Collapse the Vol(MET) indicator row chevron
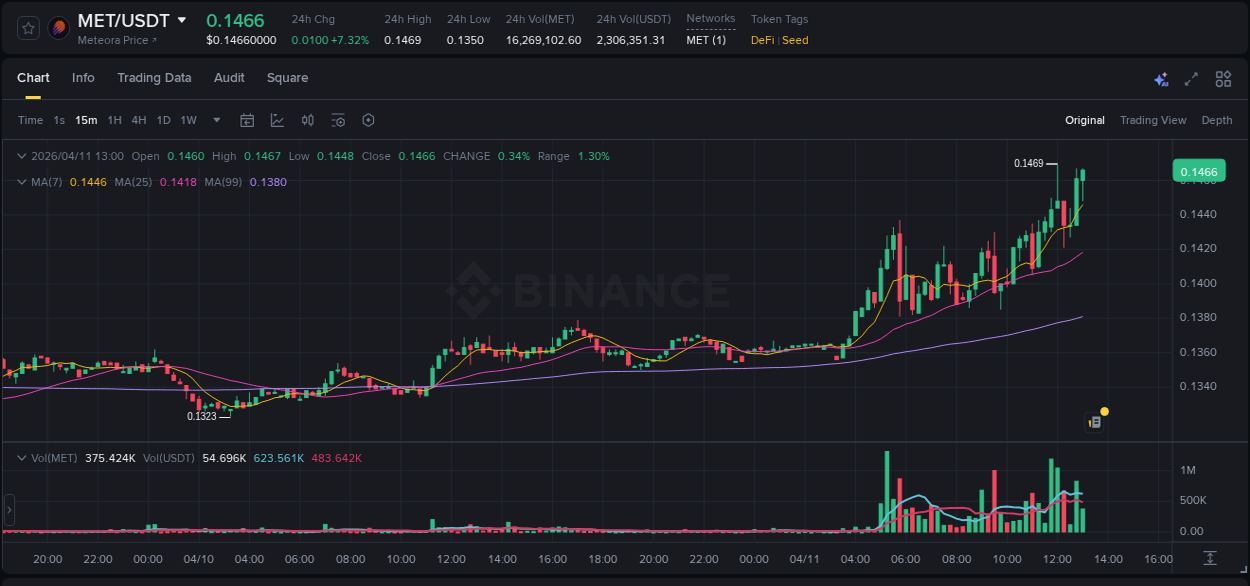1250x586 pixels. [22, 458]
